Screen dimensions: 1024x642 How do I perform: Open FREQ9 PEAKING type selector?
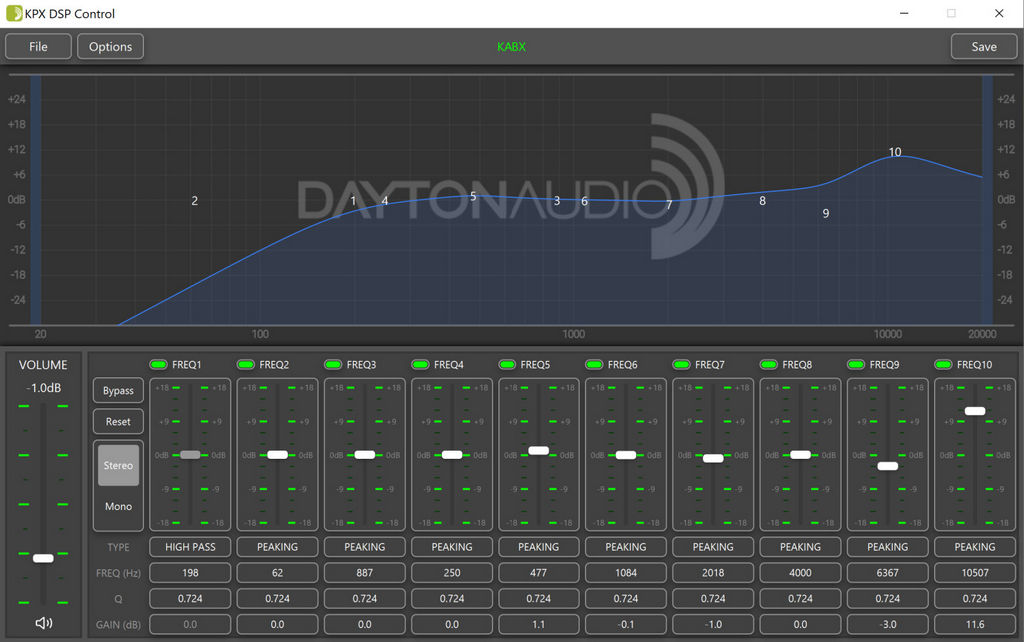tap(888, 547)
